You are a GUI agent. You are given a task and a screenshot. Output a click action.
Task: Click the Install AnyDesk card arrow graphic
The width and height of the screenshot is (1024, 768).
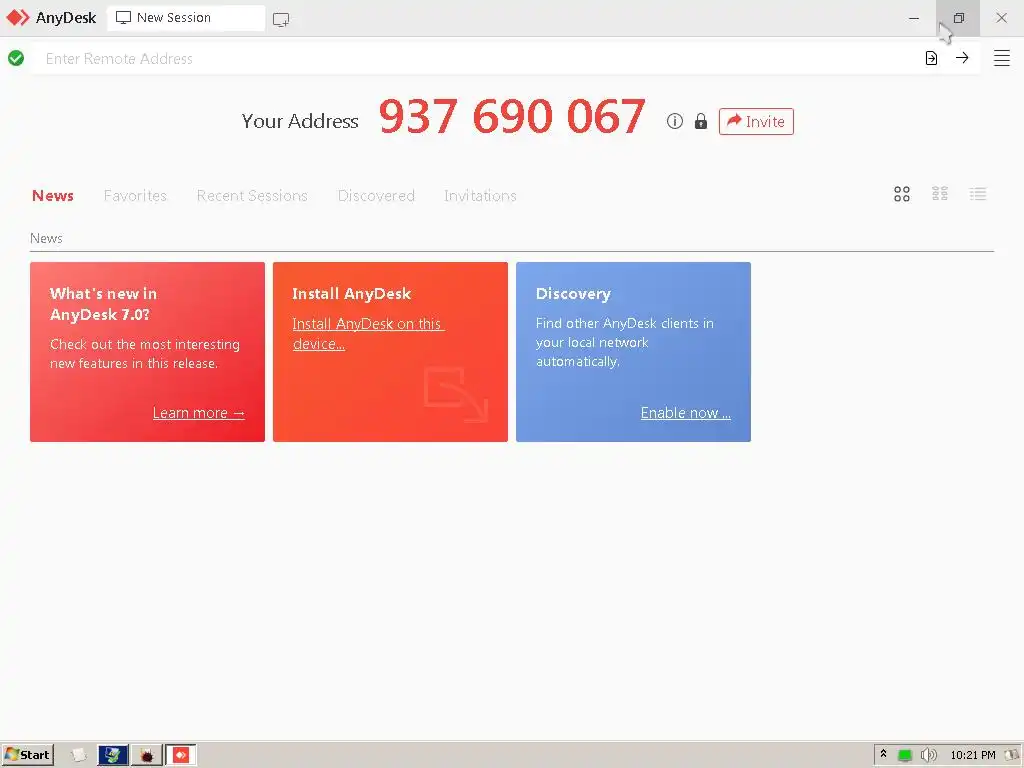456,394
